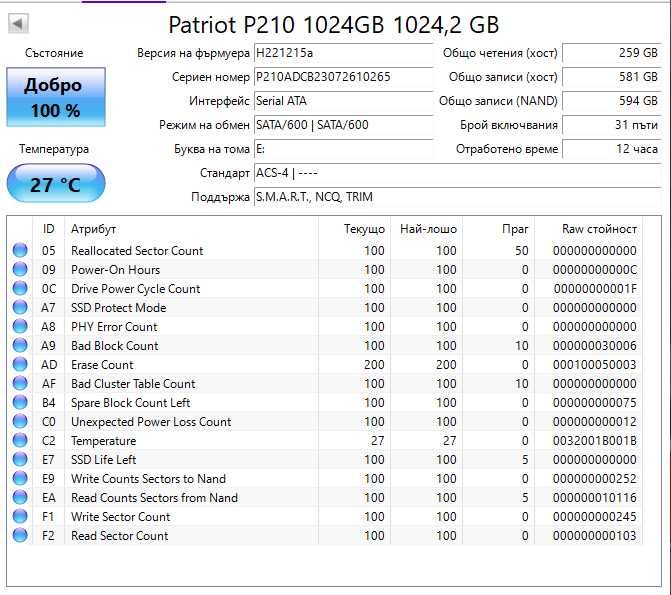The width and height of the screenshot is (671, 595).
Task: Click status circle for Temperature attribute
Action: point(20,440)
